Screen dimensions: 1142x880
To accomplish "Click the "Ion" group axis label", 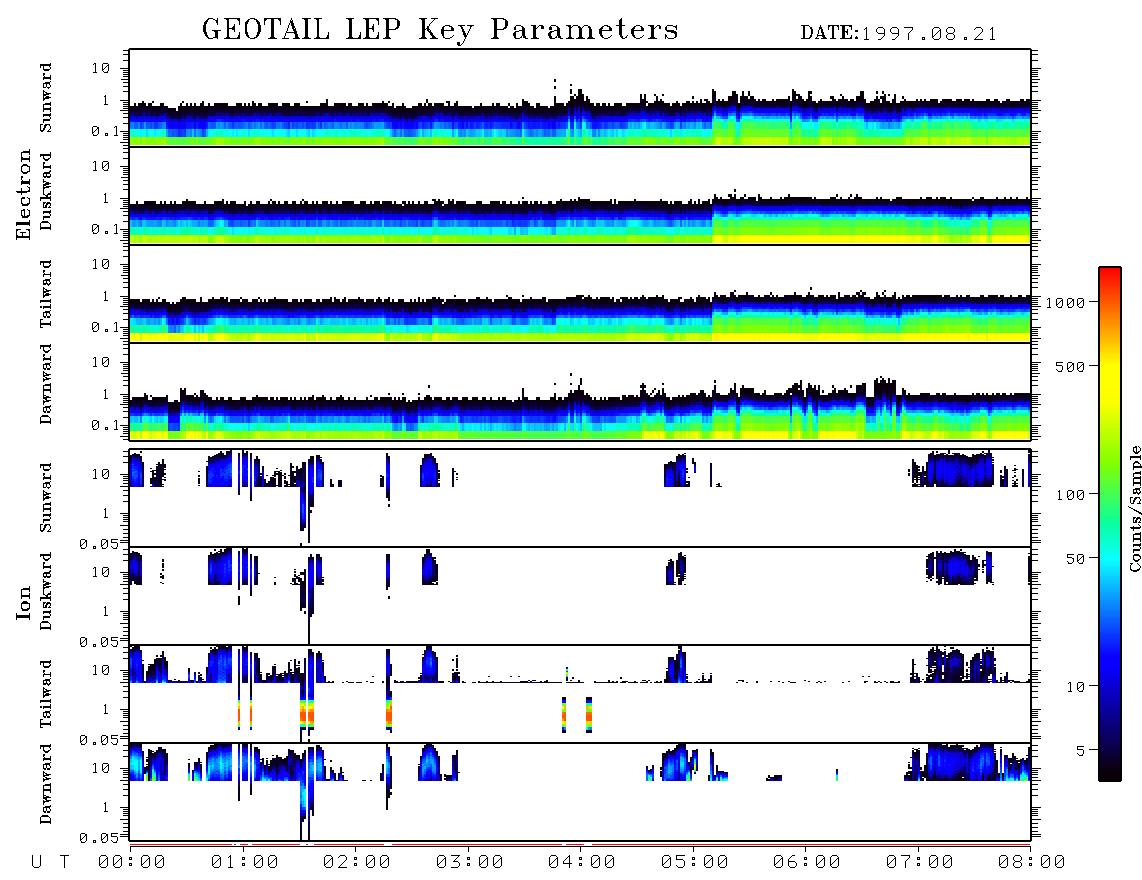I will [x=24, y=602].
